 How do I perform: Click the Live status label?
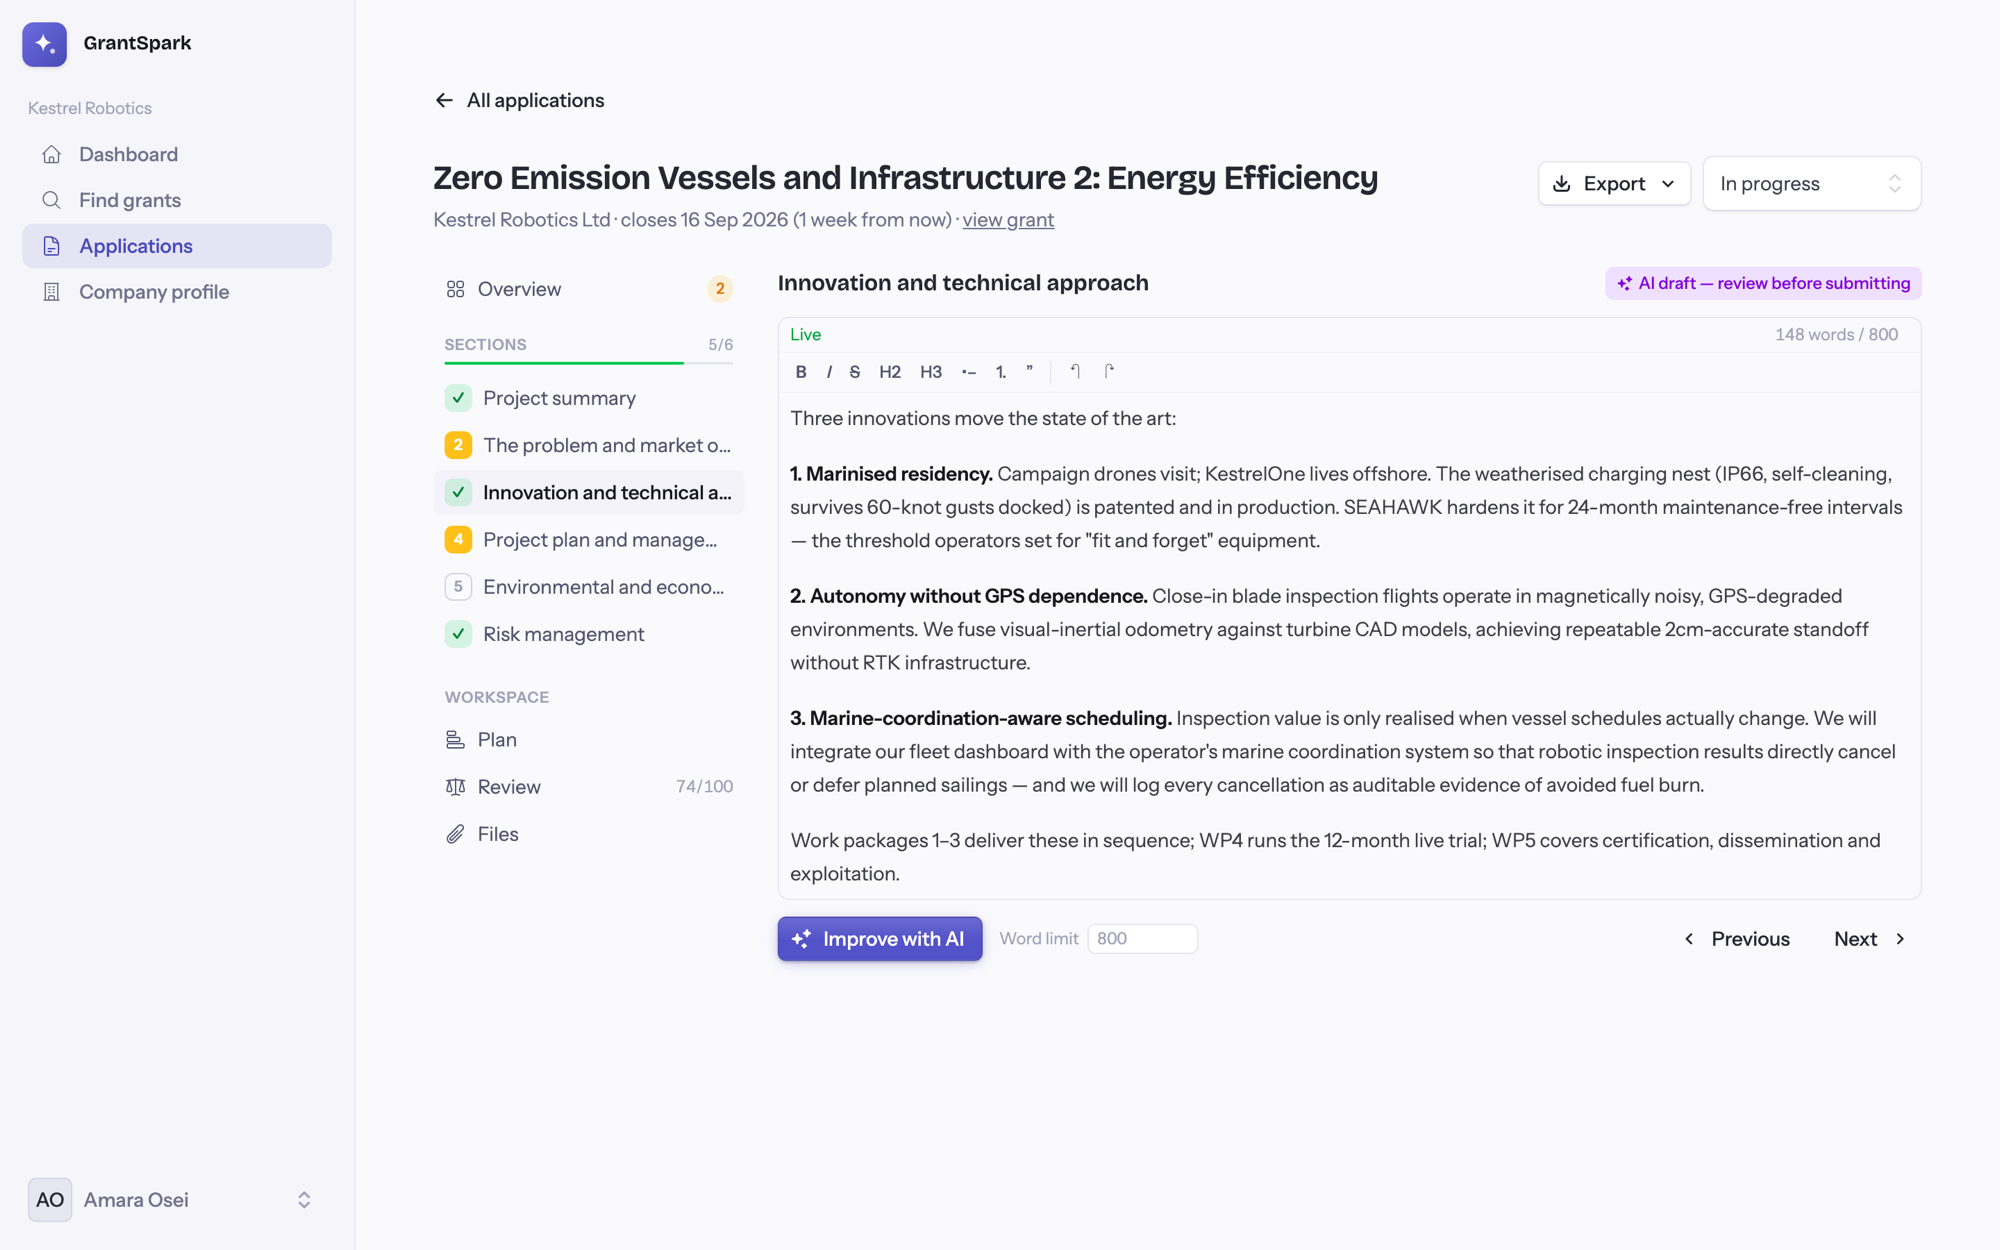click(x=805, y=335)
